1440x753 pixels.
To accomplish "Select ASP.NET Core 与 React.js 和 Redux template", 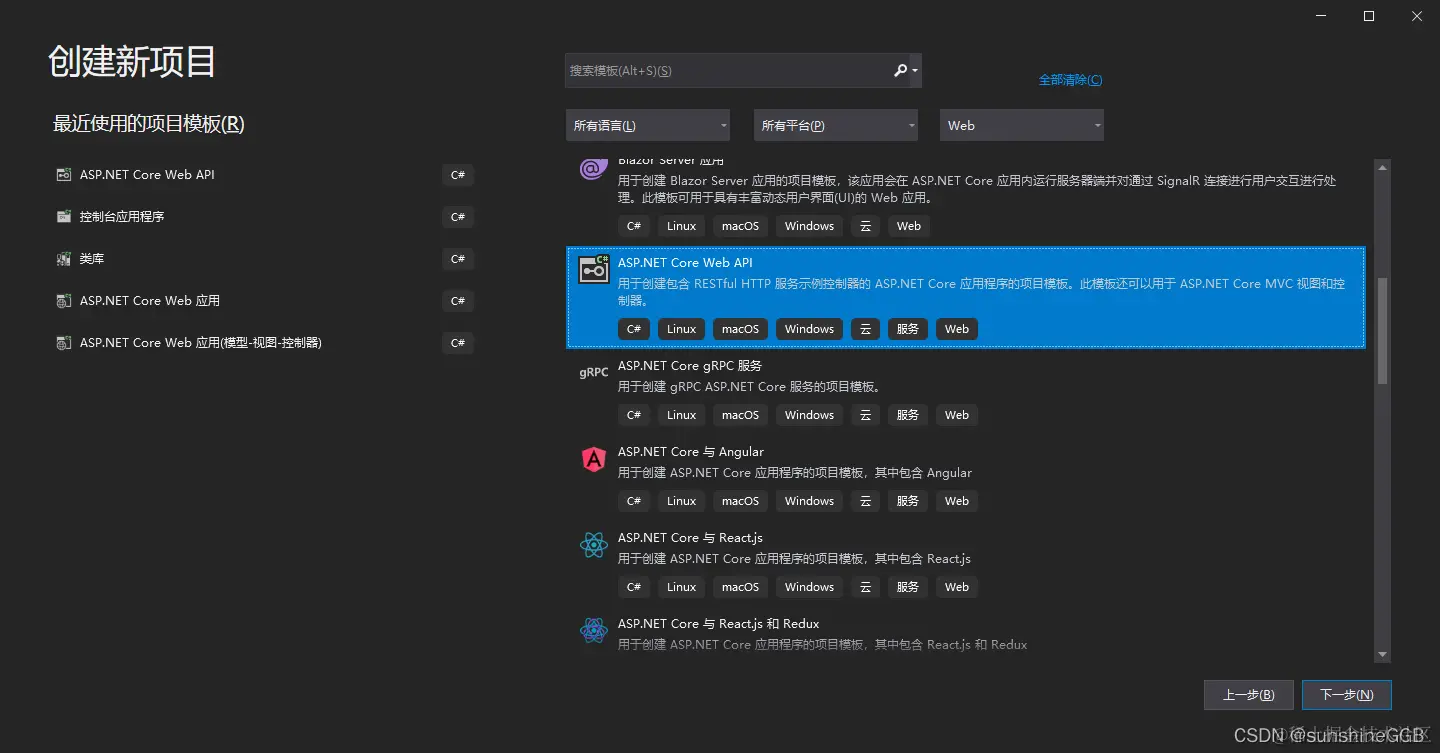I will 965,633.
